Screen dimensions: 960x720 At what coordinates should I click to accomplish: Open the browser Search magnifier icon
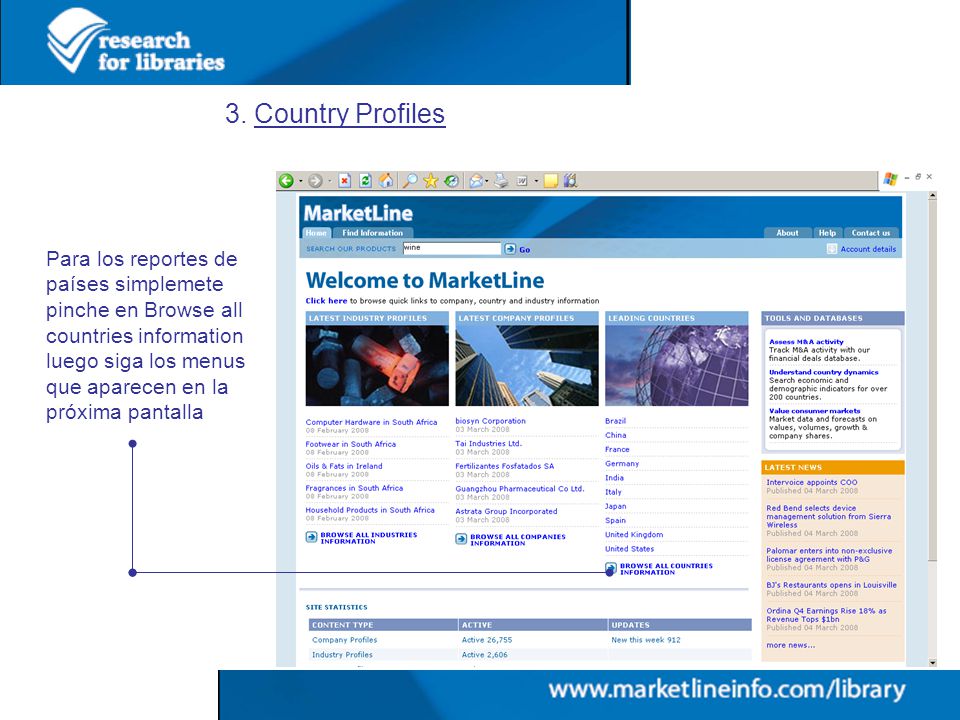pos(410,181)
